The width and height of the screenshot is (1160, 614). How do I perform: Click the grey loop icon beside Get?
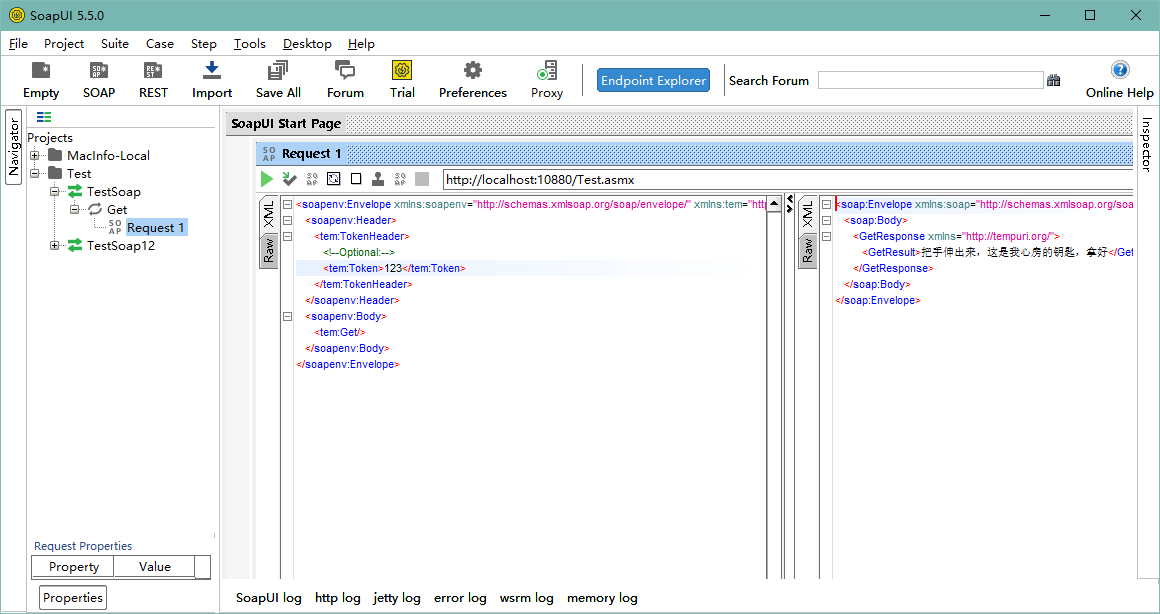(x=95, y=209)
